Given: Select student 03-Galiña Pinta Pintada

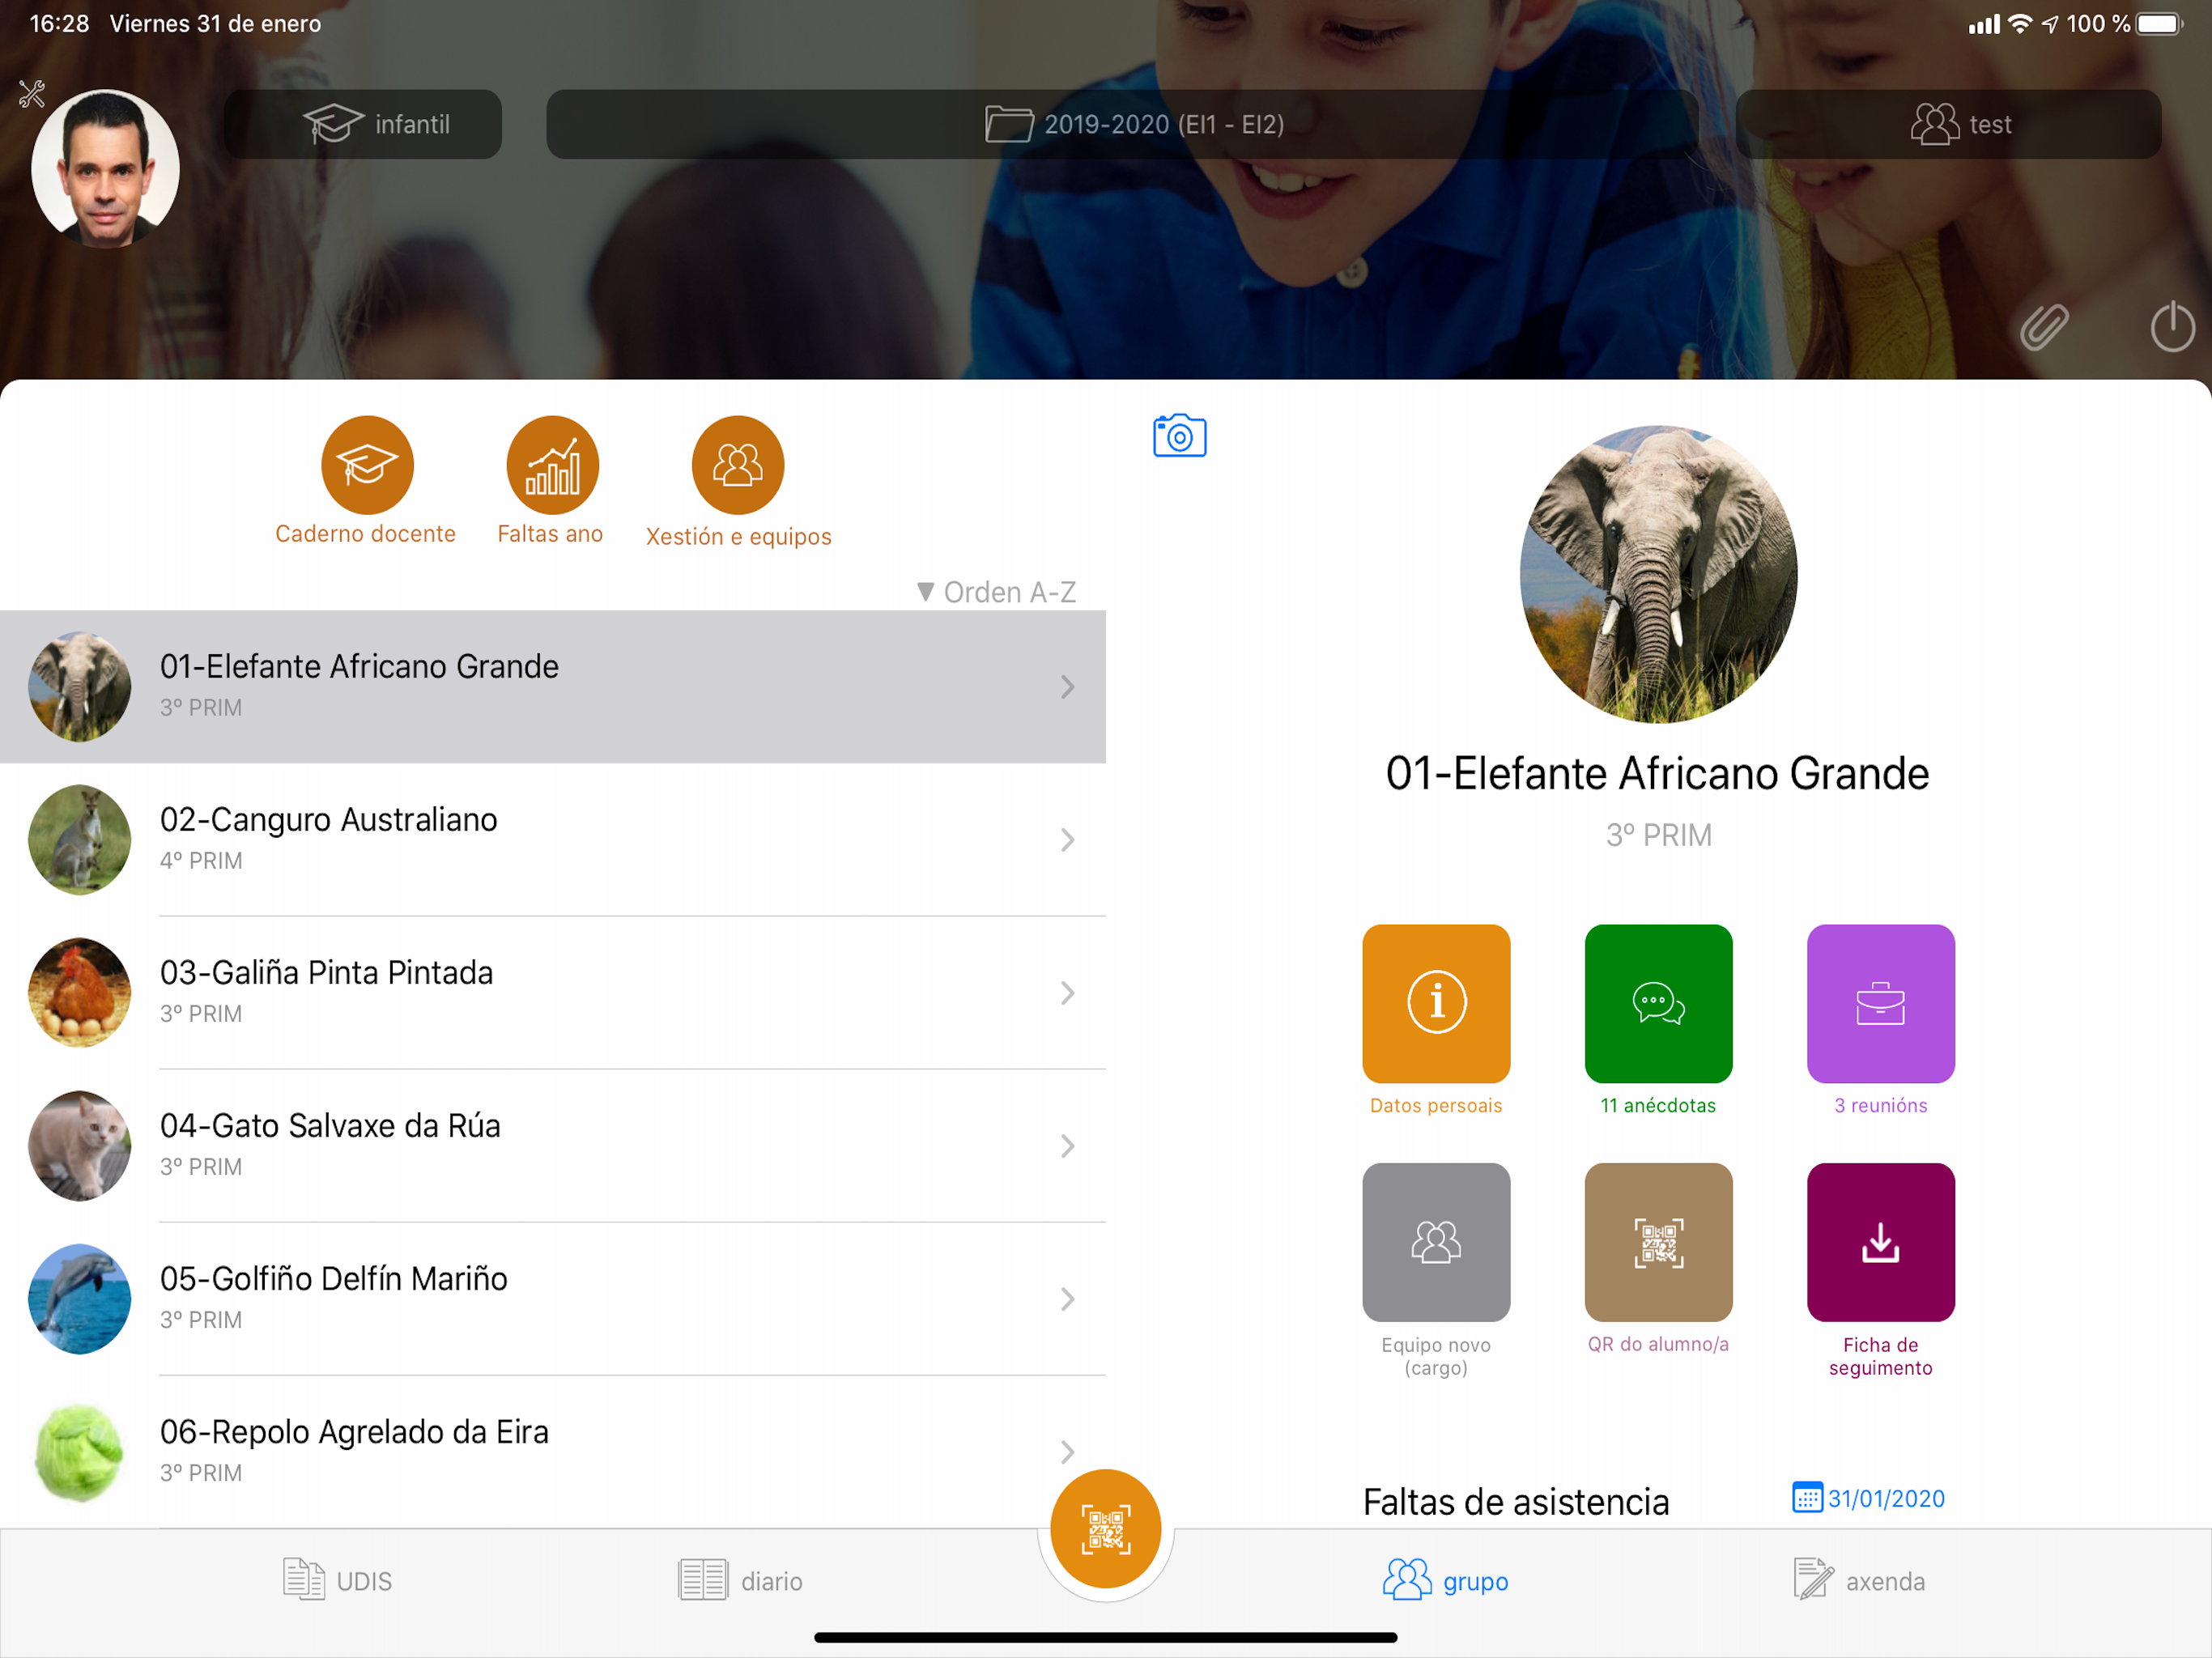Looking at the screenshot, I should click(x=553, y=993).
